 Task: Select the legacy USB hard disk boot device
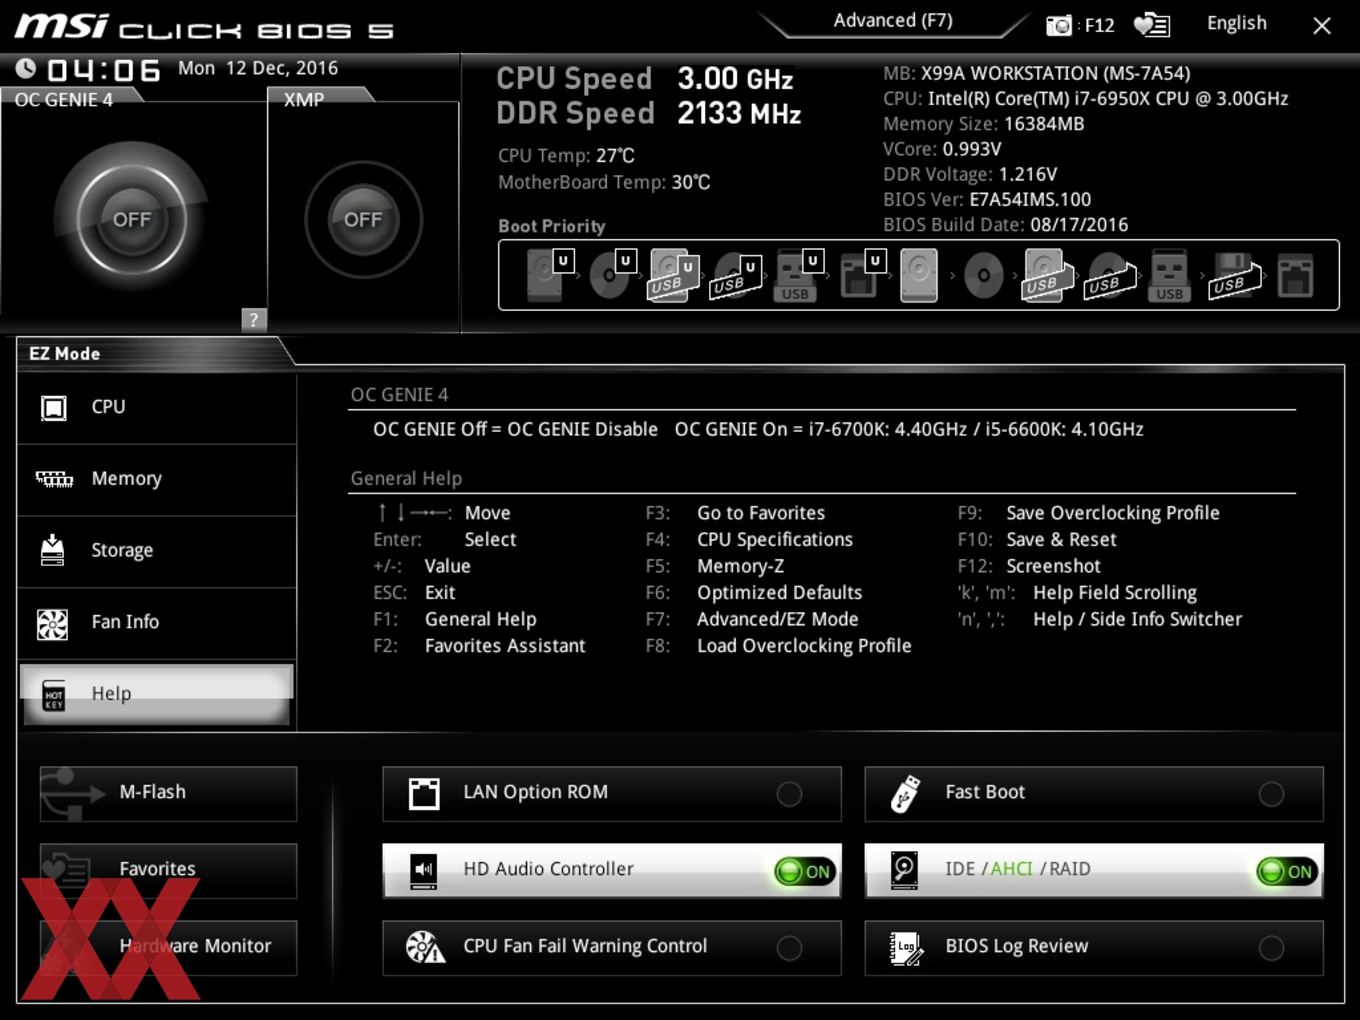(x=1046, y=275)
